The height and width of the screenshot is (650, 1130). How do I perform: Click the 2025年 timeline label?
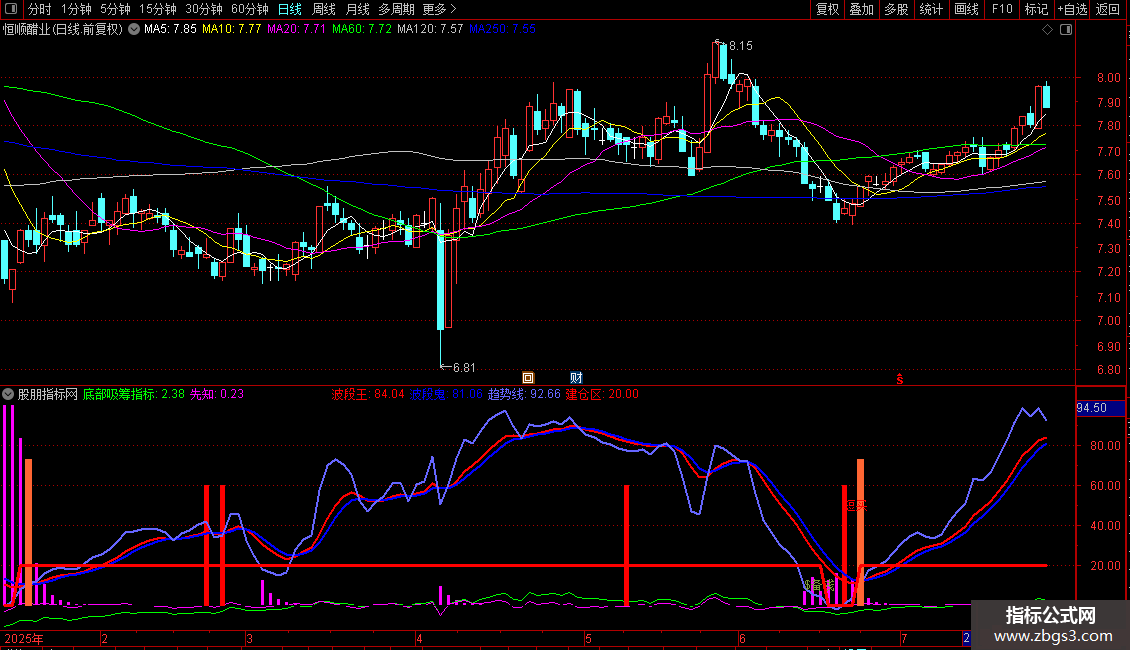click(24, 638)
